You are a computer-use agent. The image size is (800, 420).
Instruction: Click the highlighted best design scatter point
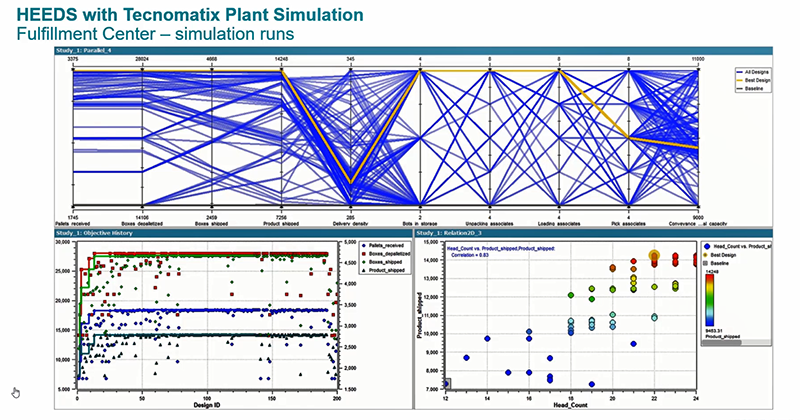(655, 257)
